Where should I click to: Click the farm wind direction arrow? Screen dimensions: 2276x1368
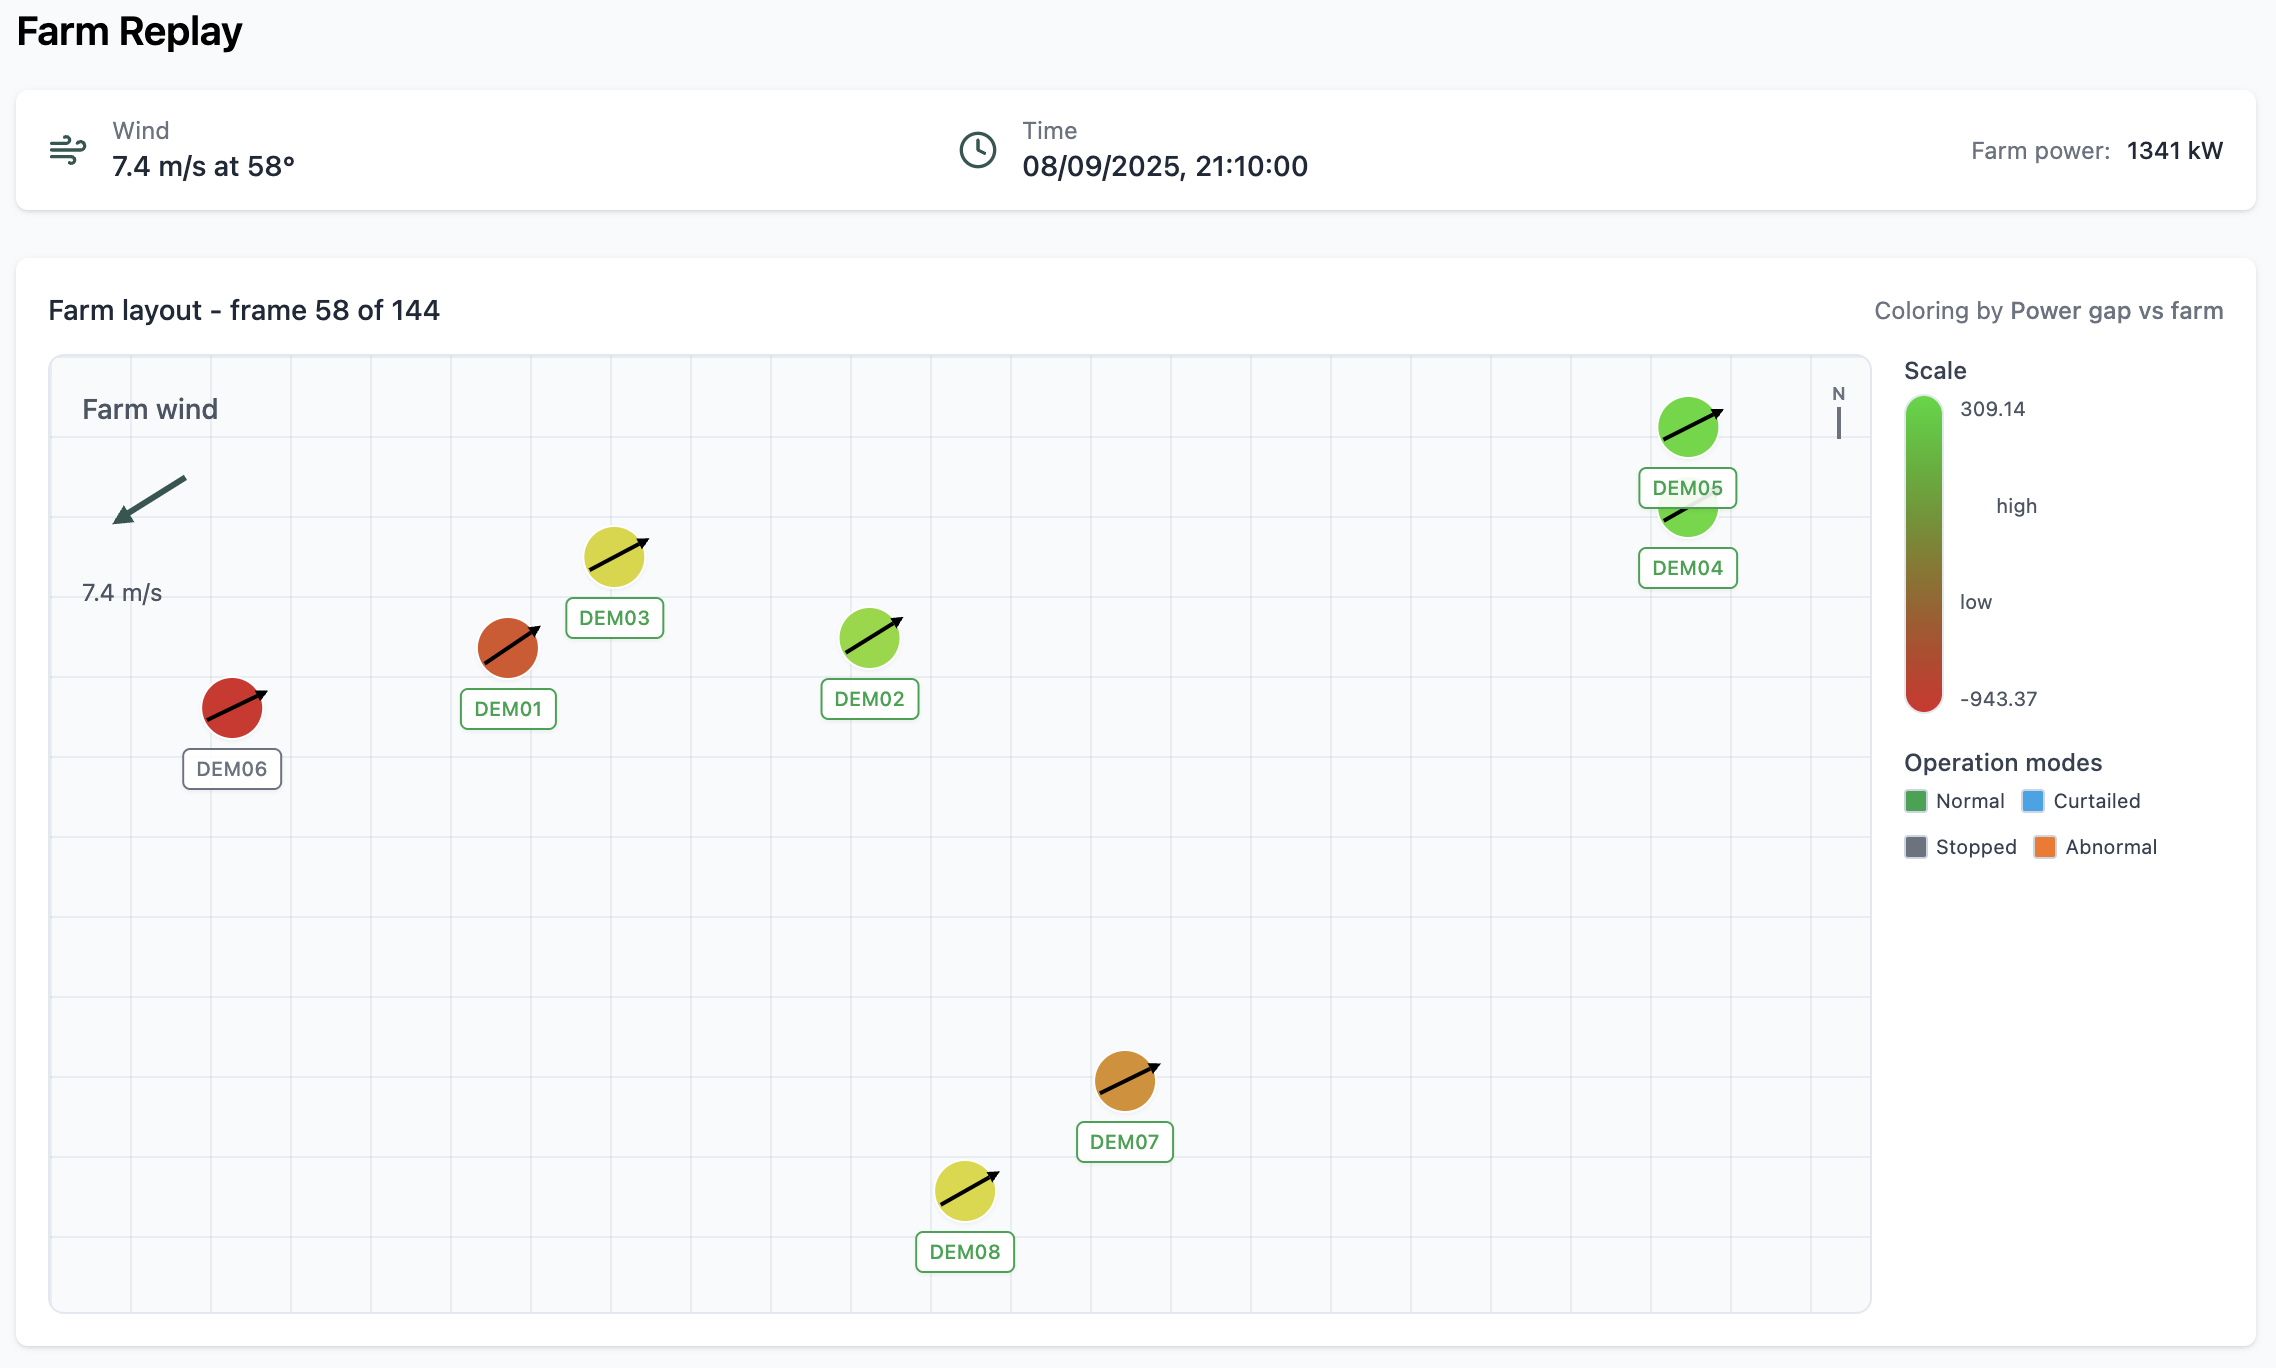coord(150,499)
